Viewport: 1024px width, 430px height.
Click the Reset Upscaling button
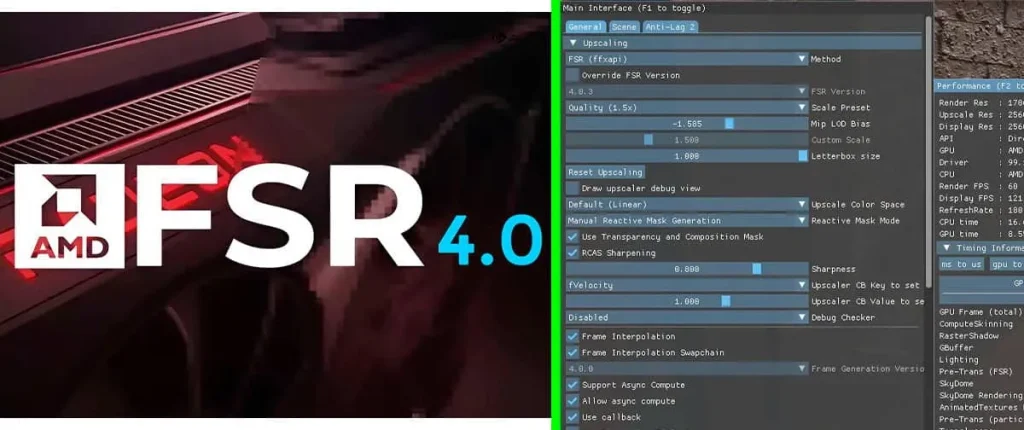tap(605, 173)
